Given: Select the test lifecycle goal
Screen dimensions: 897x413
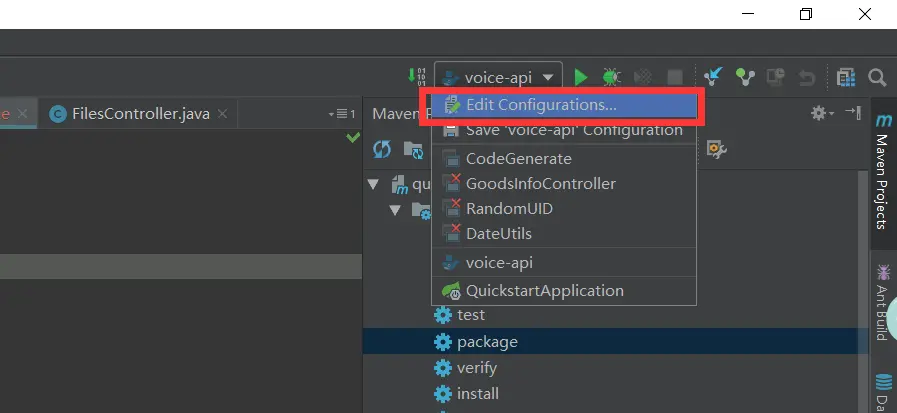Looking at the screenshot, I should tap(471, 315).
